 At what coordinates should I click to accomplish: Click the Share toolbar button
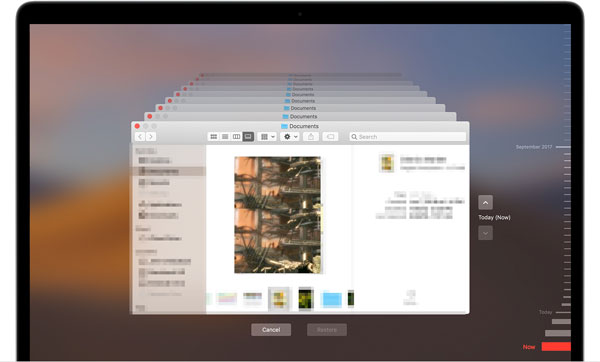(311, 137)
